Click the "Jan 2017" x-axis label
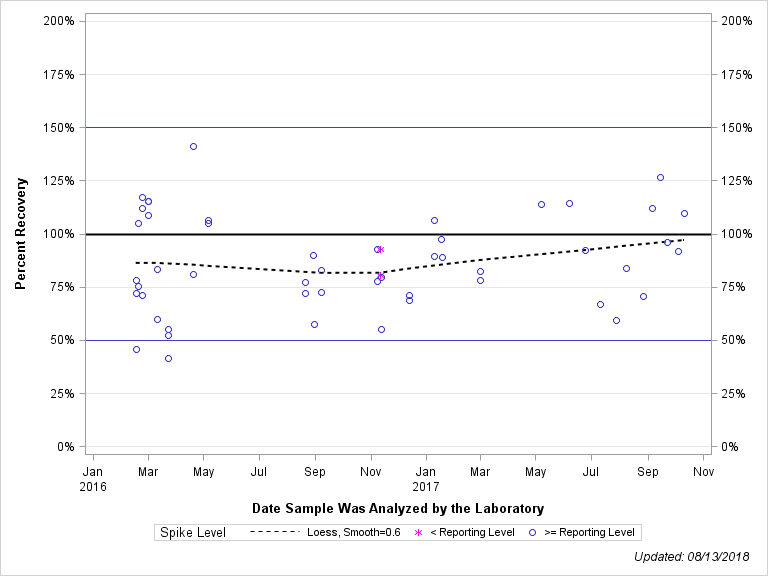 click(x=426, y=479)
